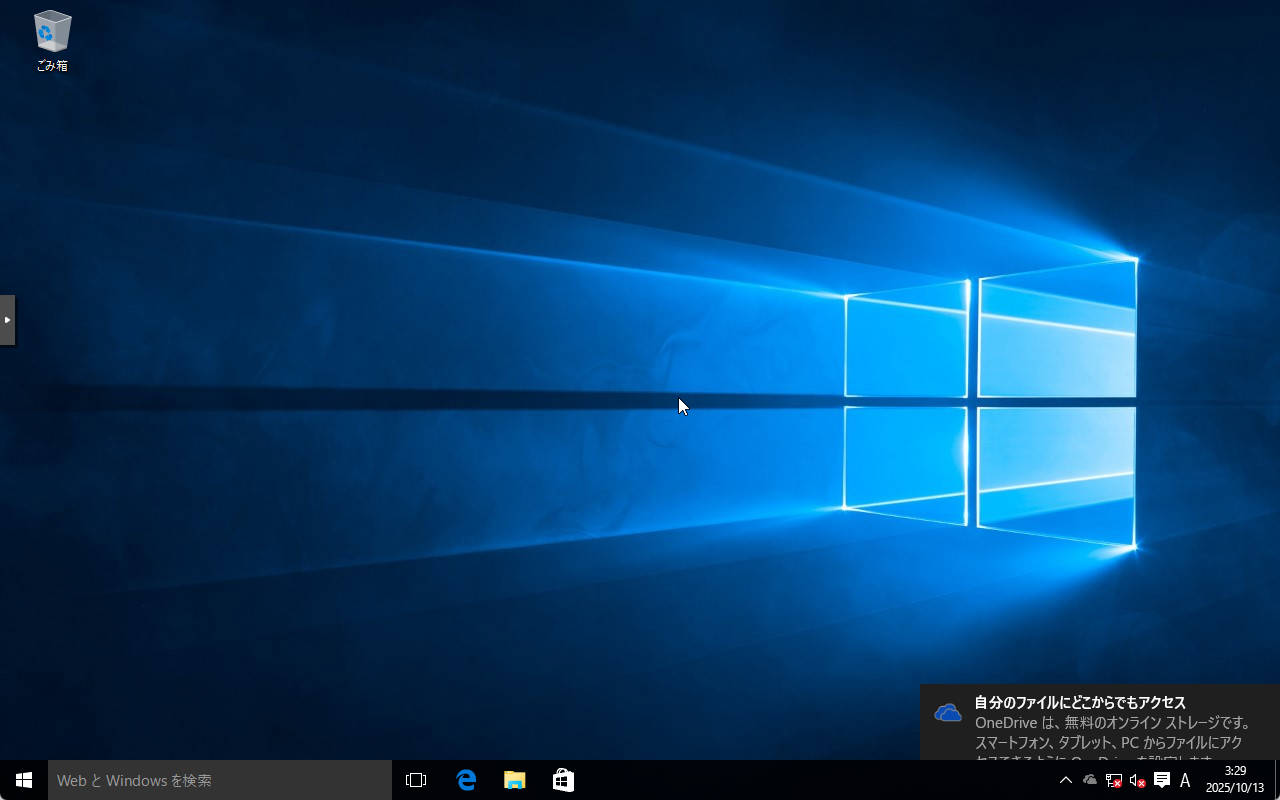Toggle the IME input mode A indicator

pos(1185,780)
